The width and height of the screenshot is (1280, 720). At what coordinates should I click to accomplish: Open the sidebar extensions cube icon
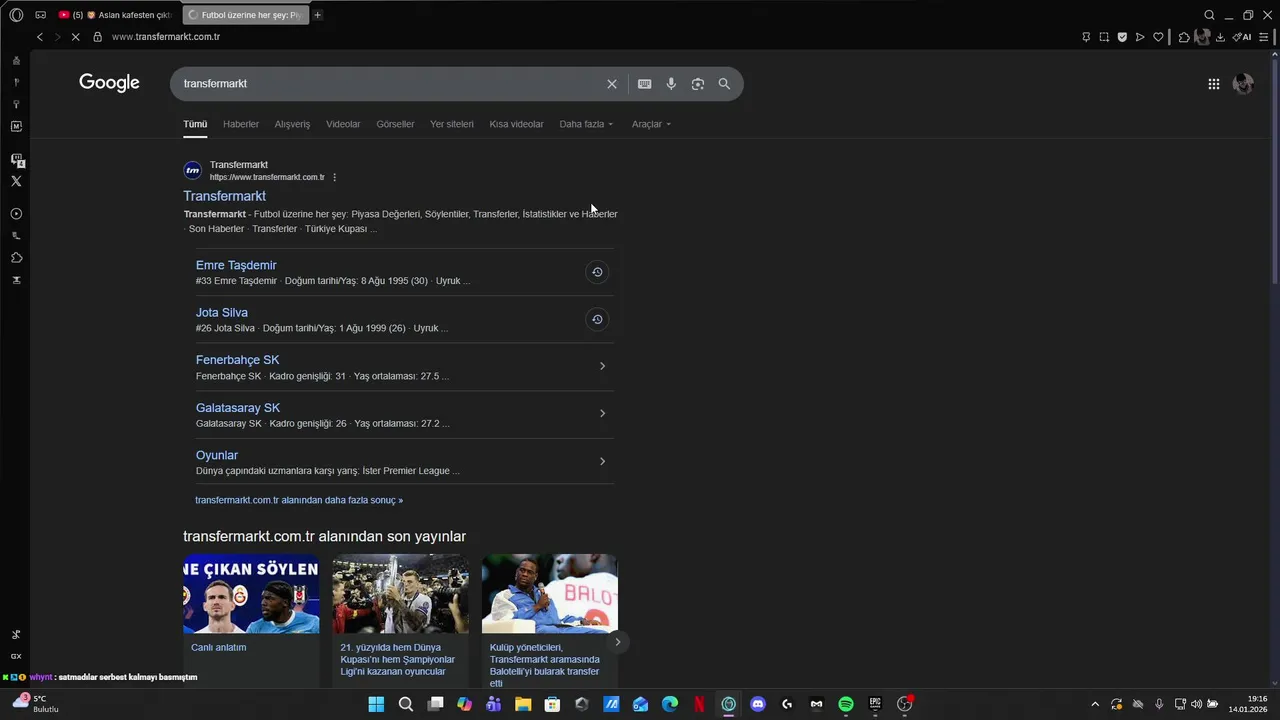[16, 258]
